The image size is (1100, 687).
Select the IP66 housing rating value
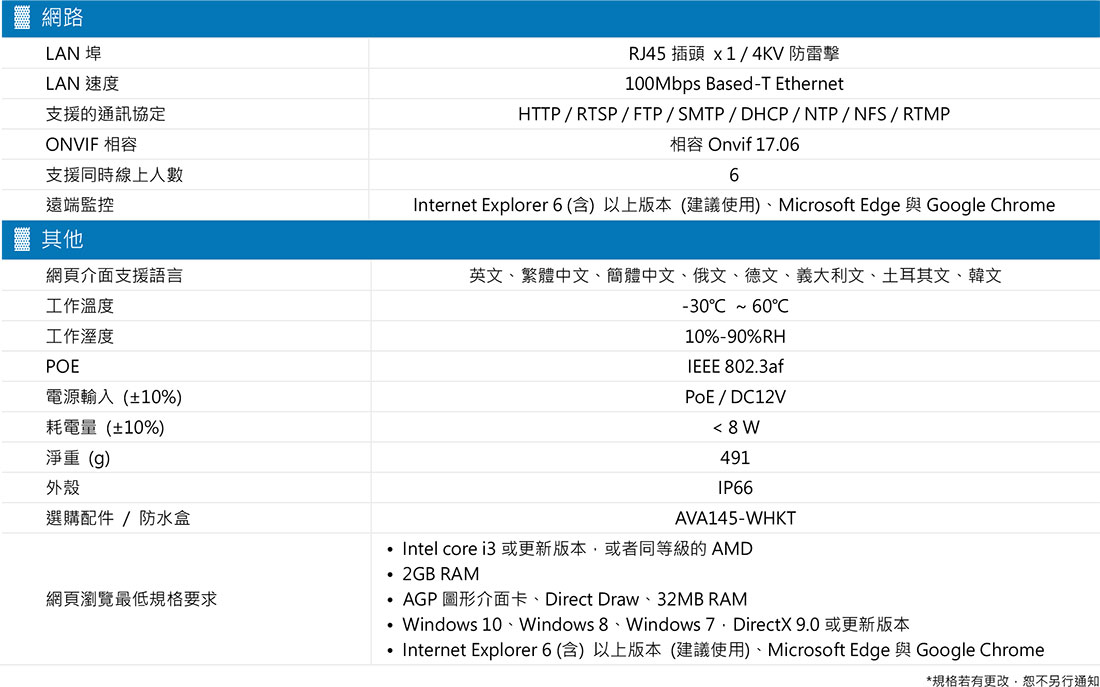click(735, 488)
